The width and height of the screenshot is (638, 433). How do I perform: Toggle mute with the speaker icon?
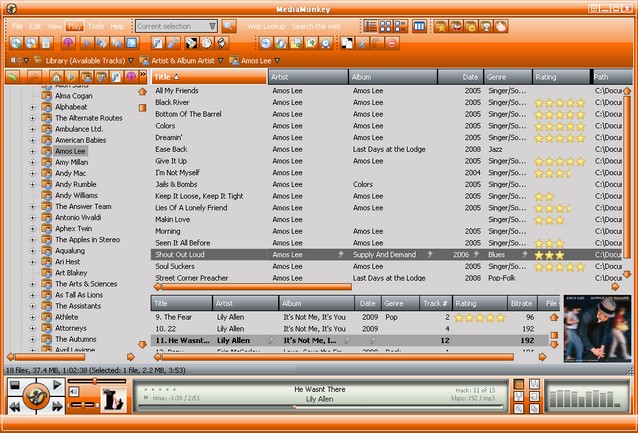point(74,392)
